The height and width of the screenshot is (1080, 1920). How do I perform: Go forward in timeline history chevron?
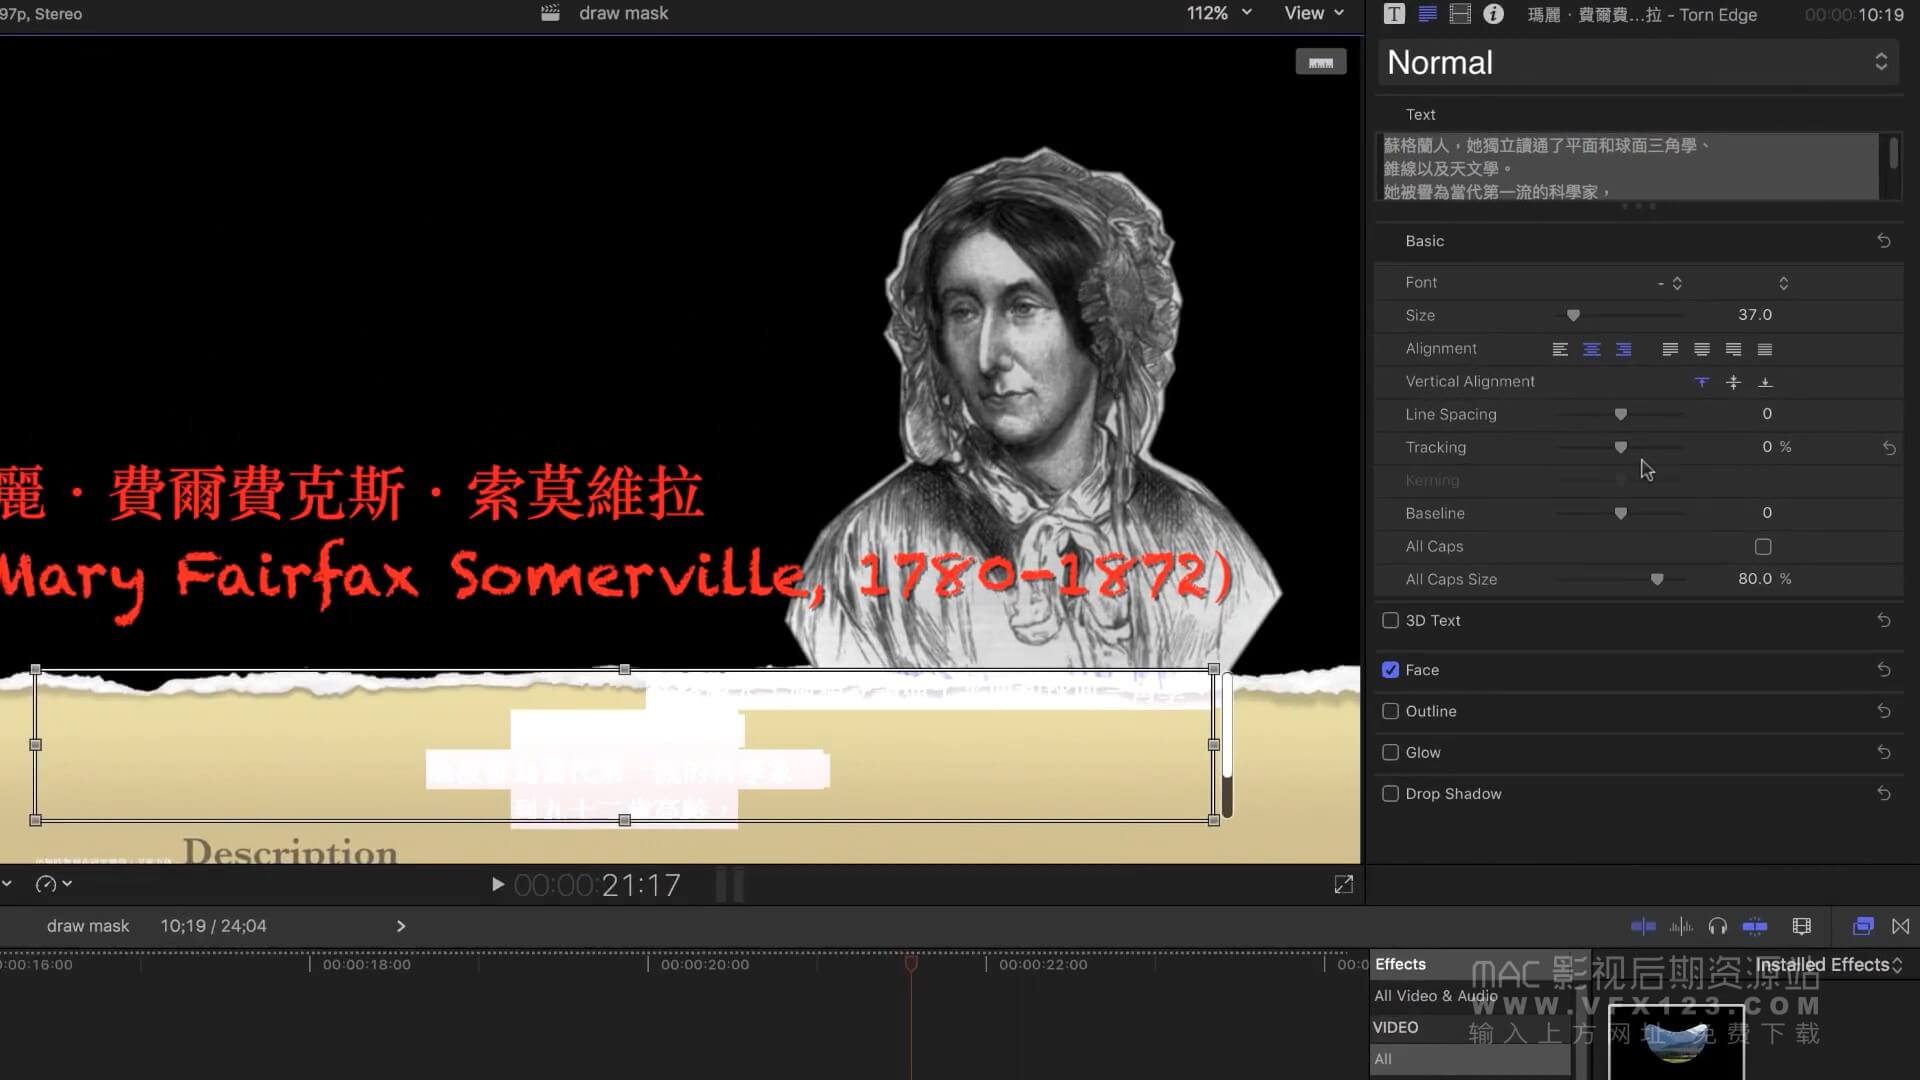pos(401,927)
